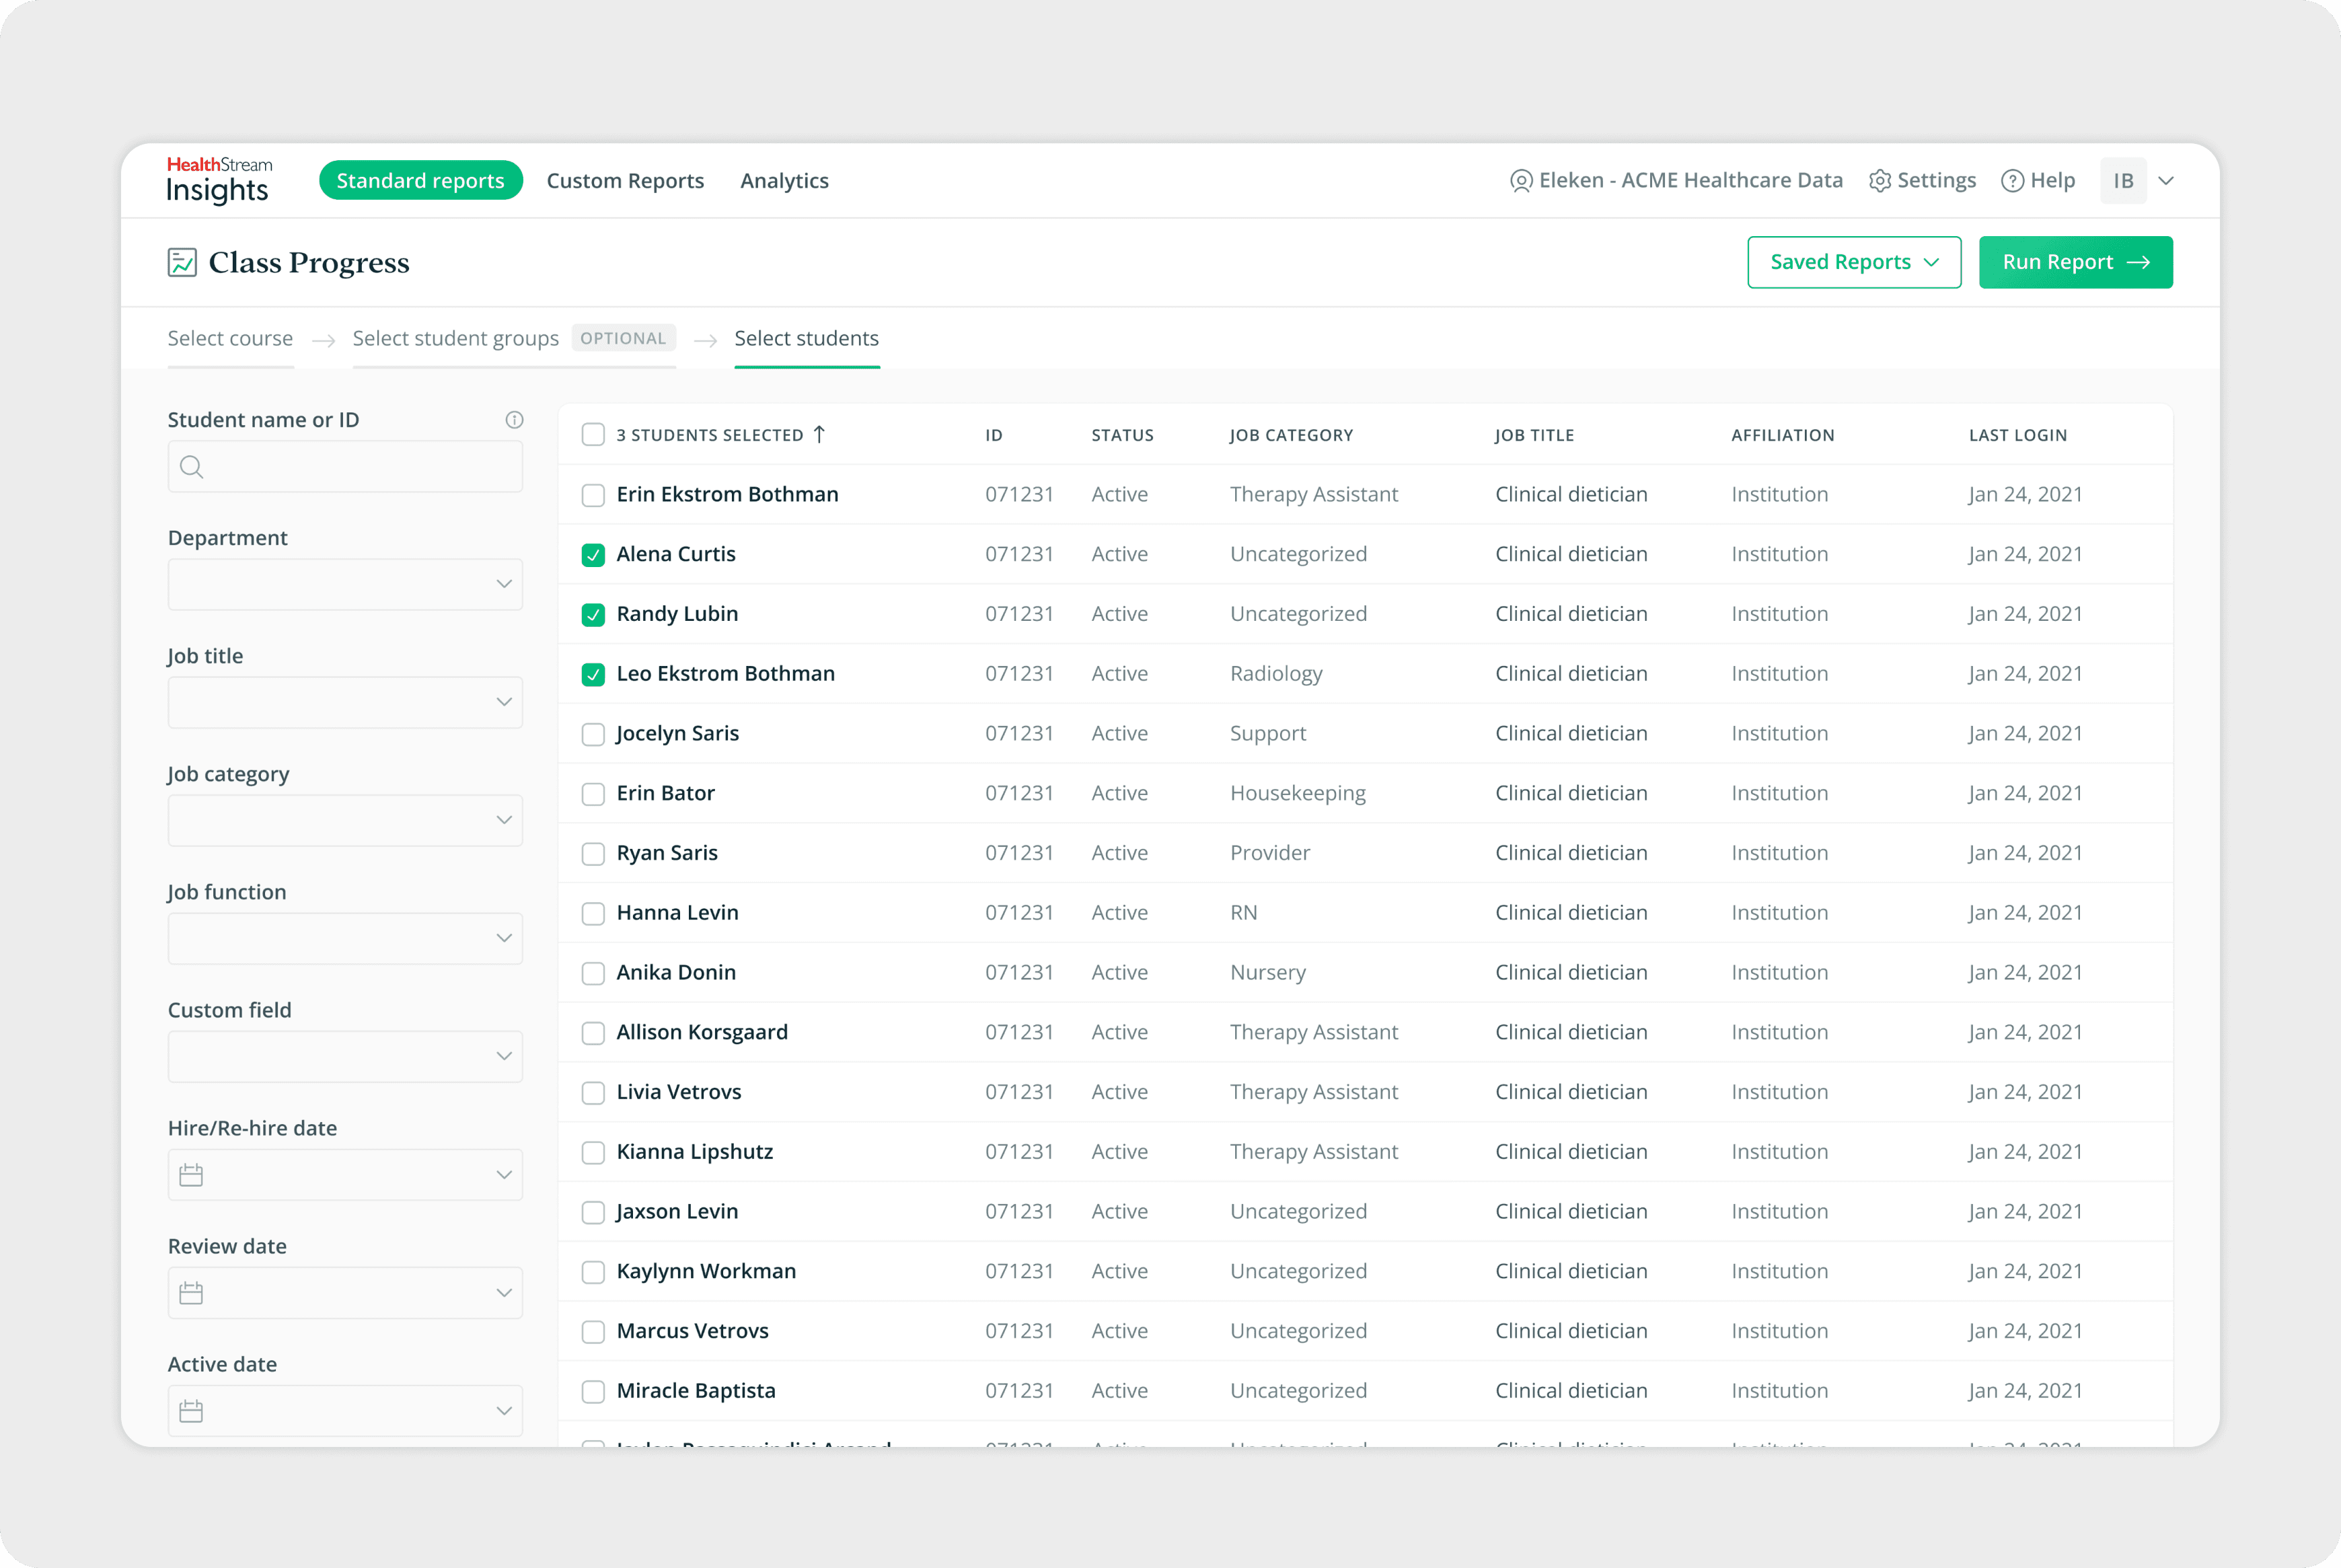
Task: Click the Run Report button
Action: (x=2075, y=262)
